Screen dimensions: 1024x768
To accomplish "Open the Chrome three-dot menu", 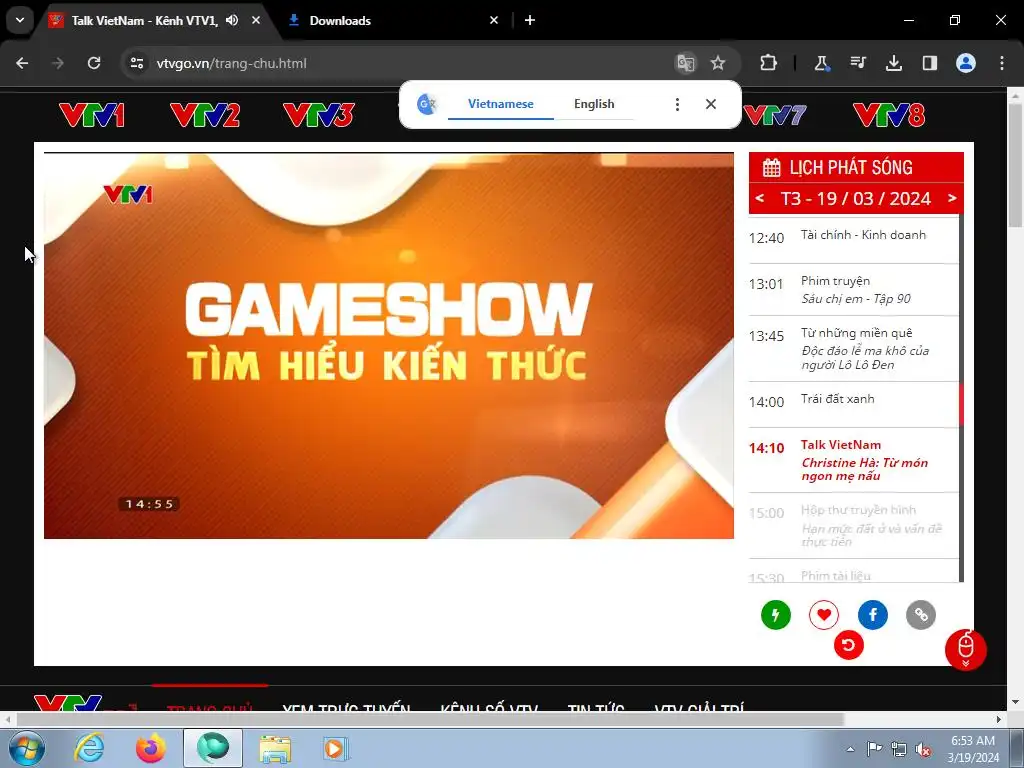I will tap(1002, 63).
